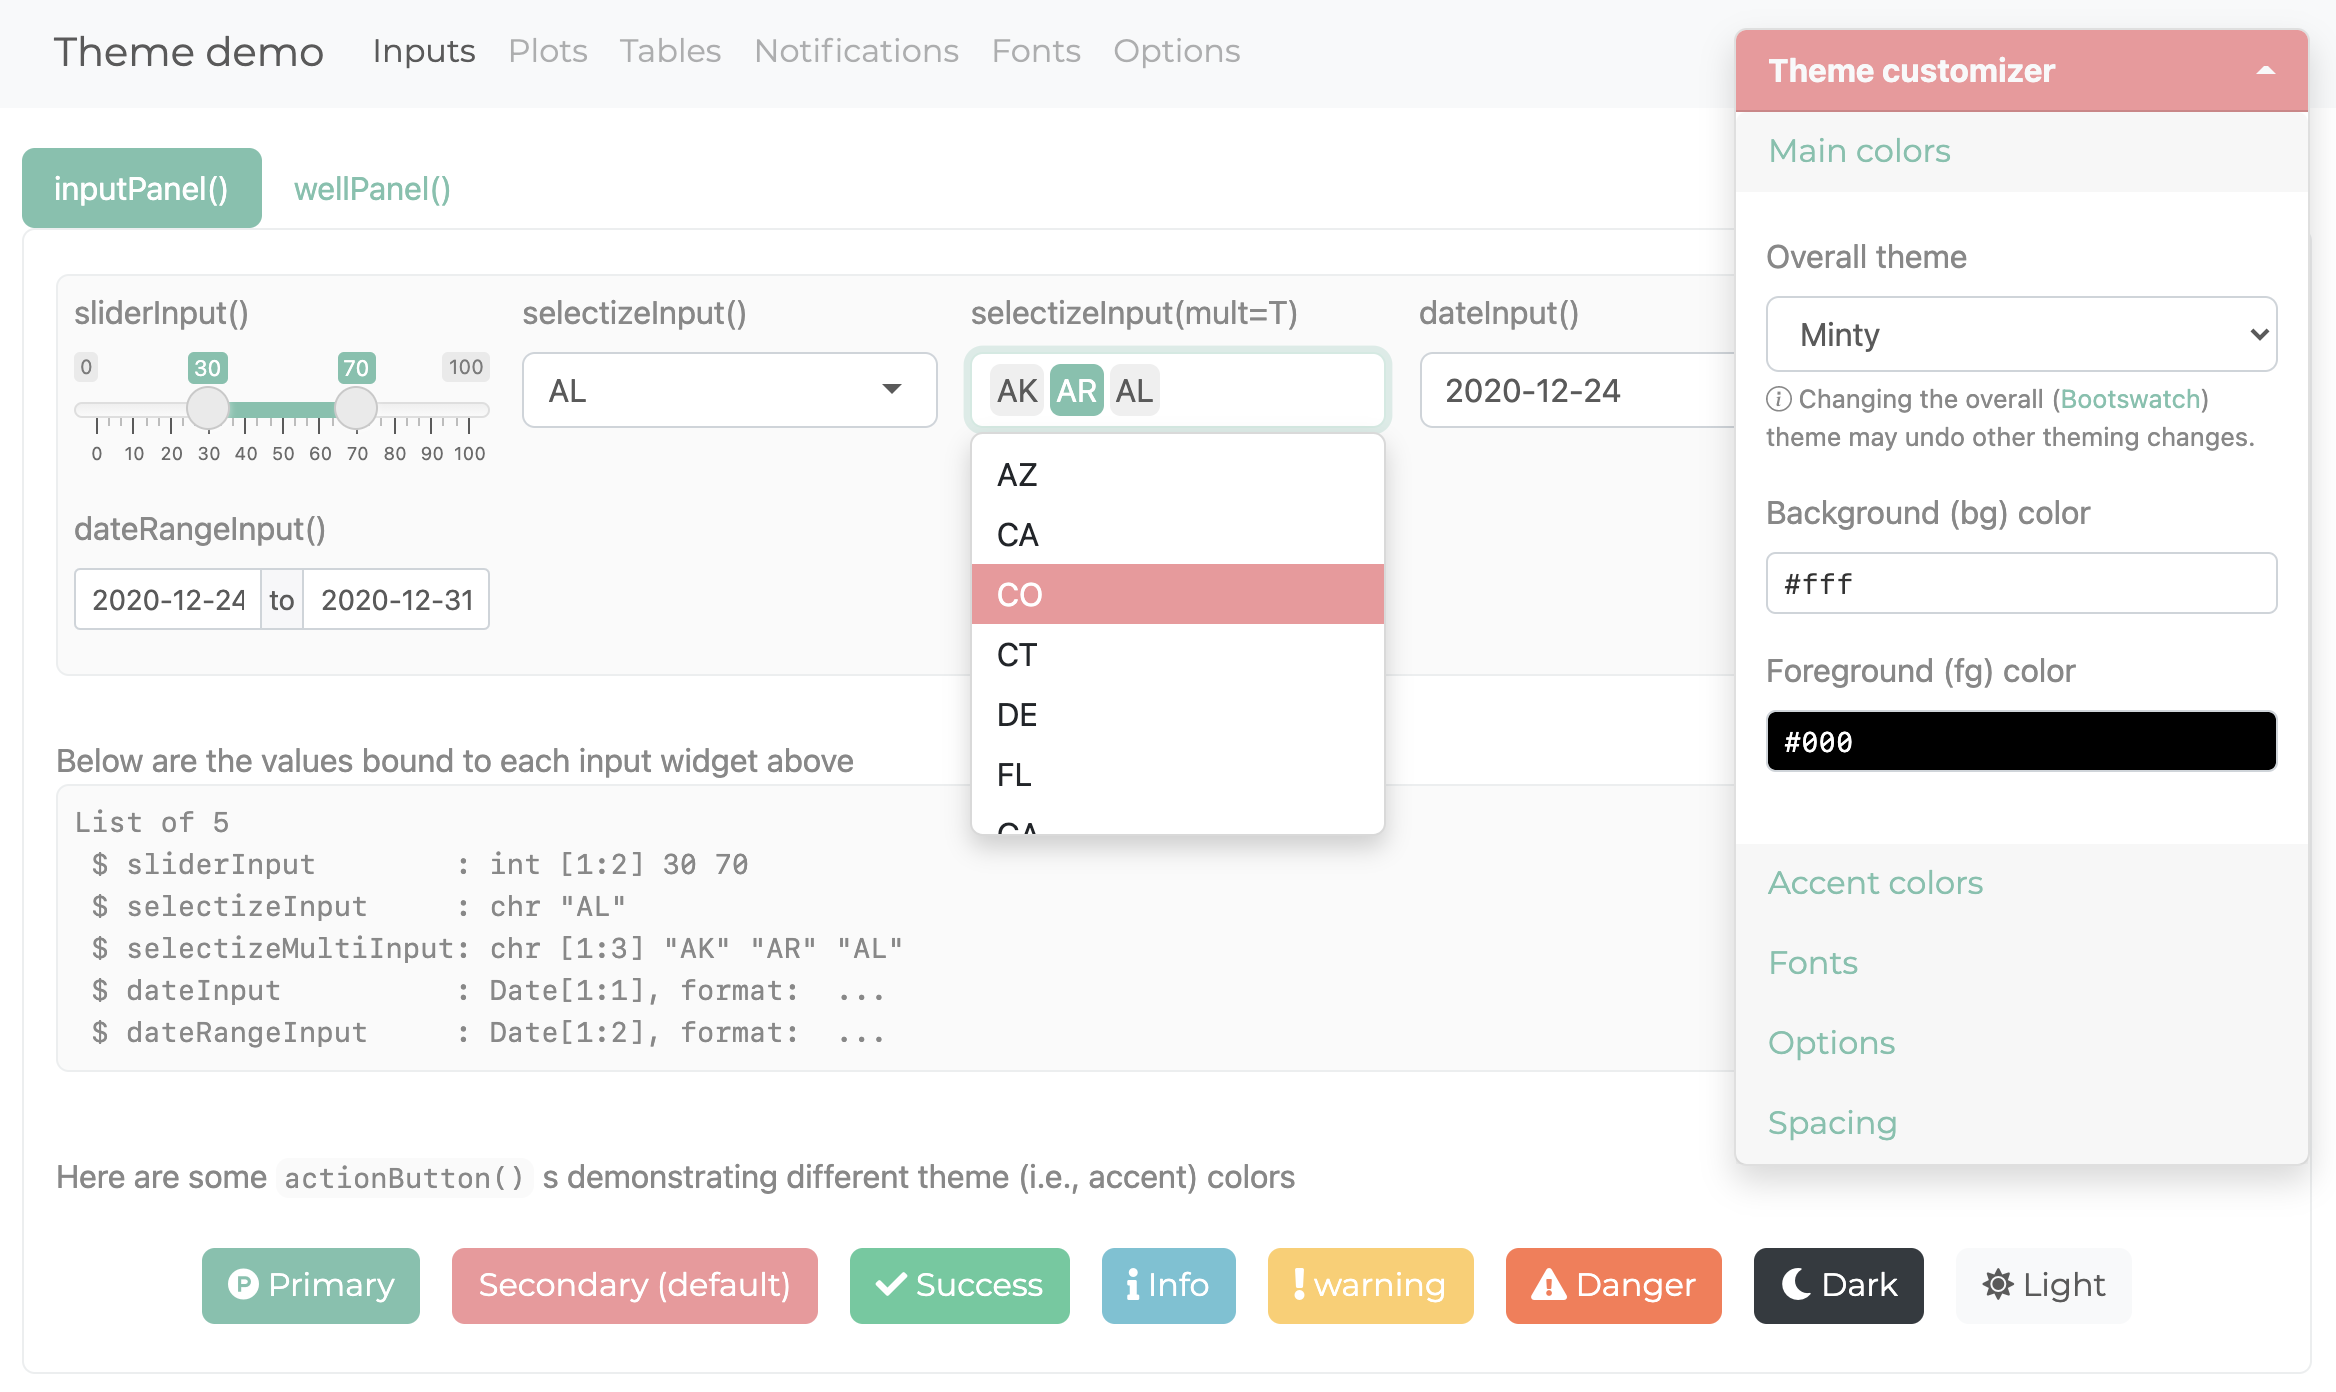Click the info icon on the Info button

click(1133, 1285)
